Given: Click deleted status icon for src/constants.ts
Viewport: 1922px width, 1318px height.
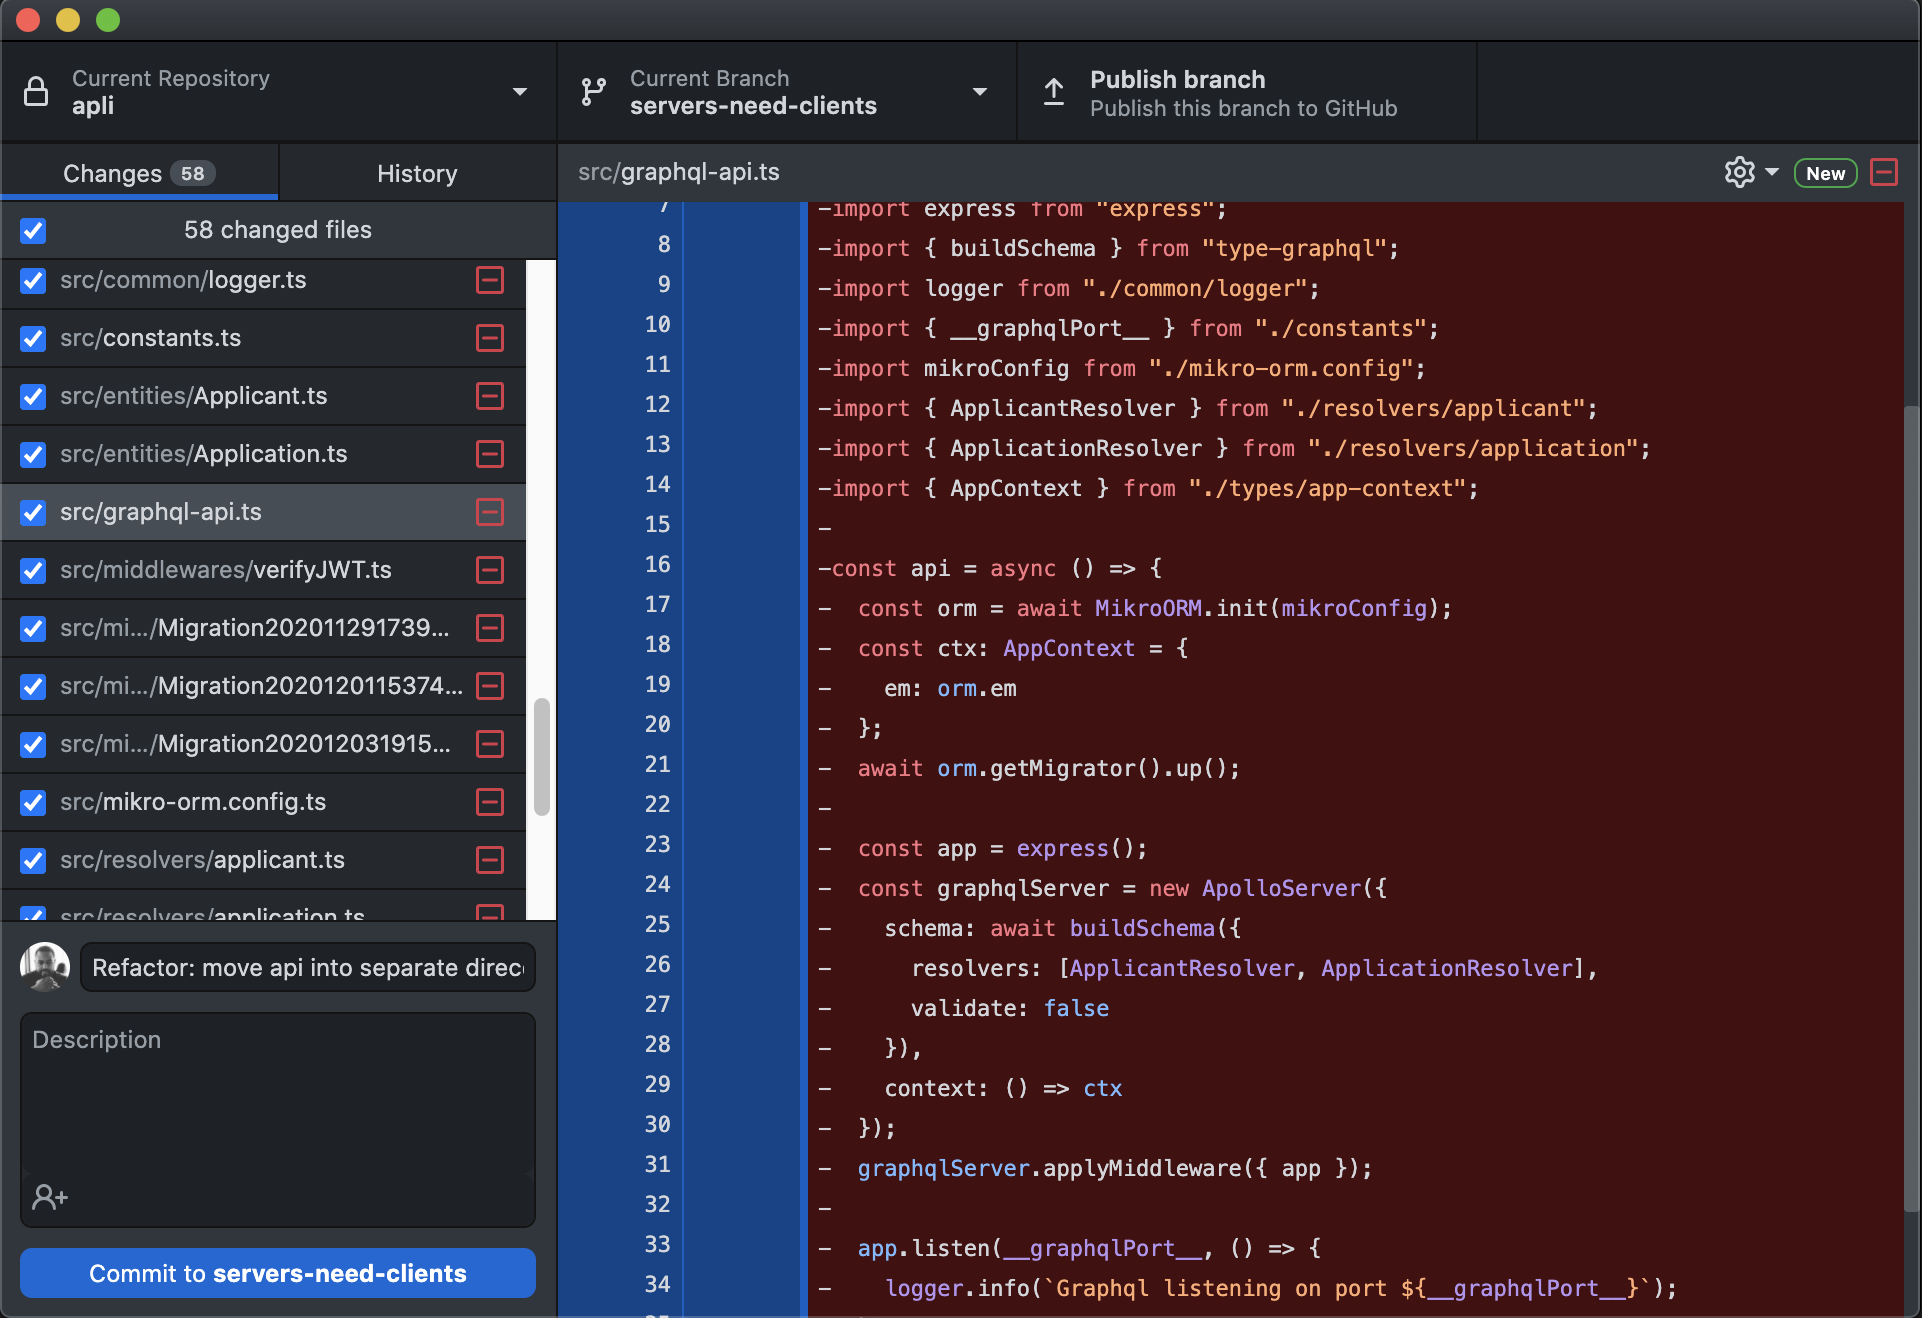Looking at the screenshot, I should pyautogui.click(x=490, y=338).
